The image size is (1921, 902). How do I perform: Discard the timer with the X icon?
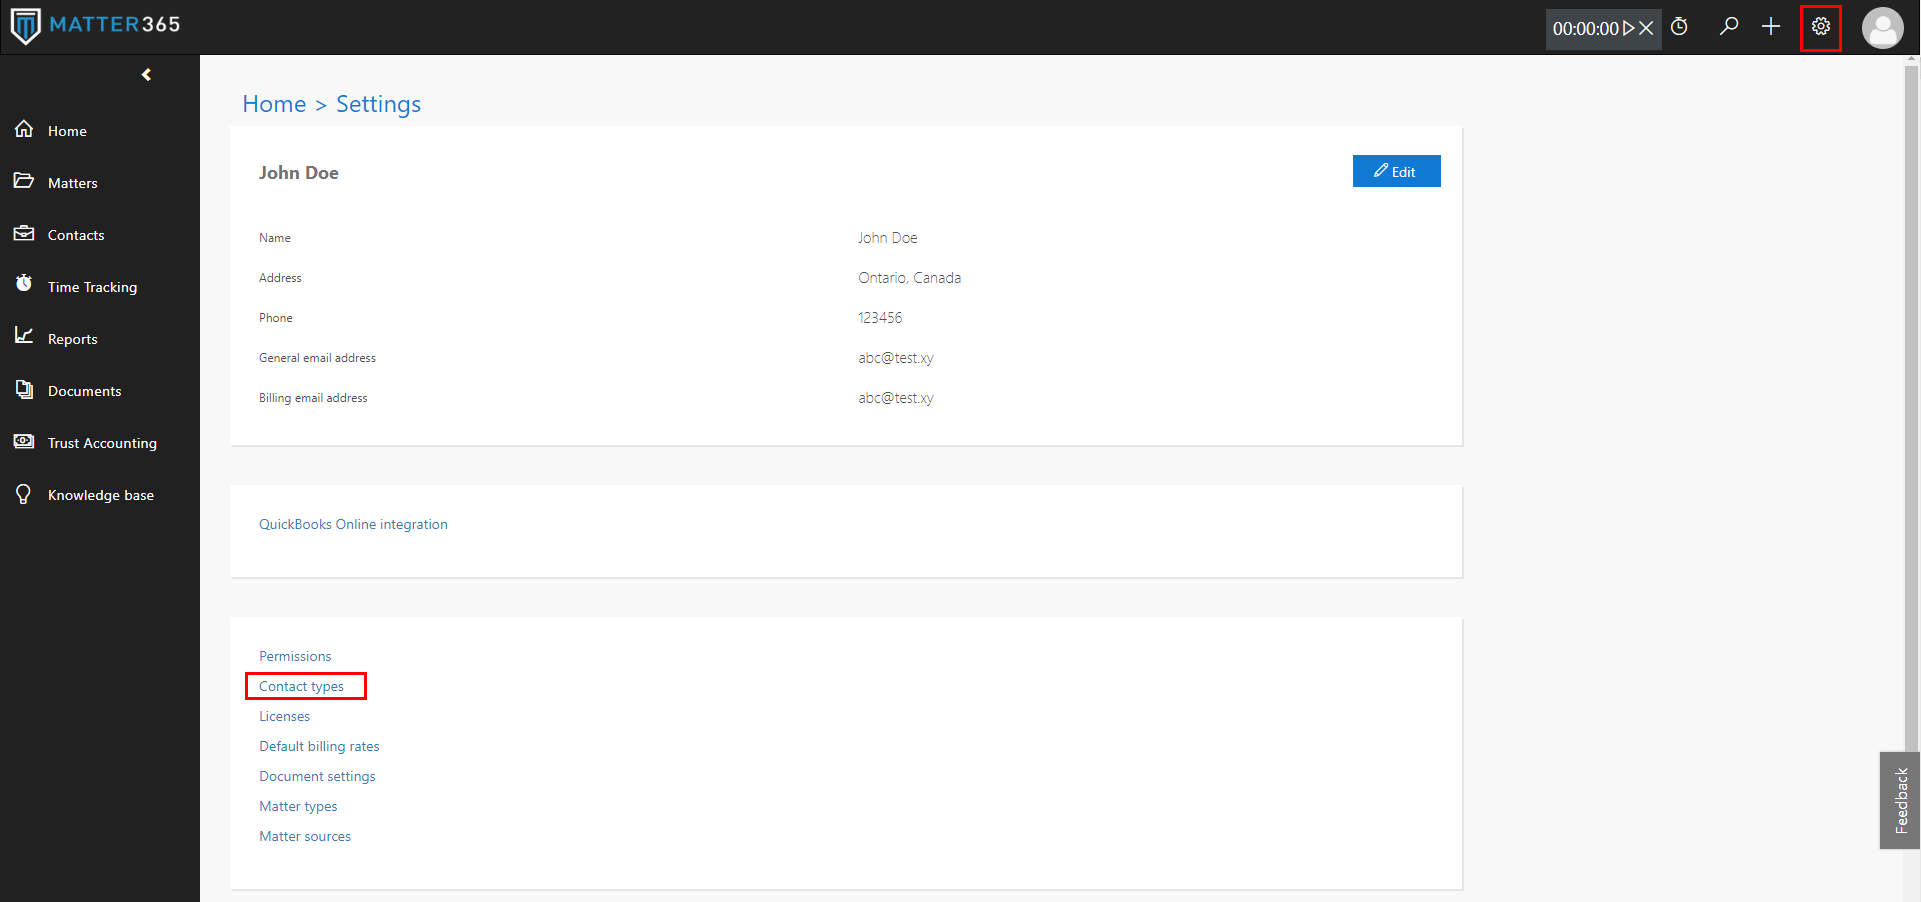(x=1646, y=29)
